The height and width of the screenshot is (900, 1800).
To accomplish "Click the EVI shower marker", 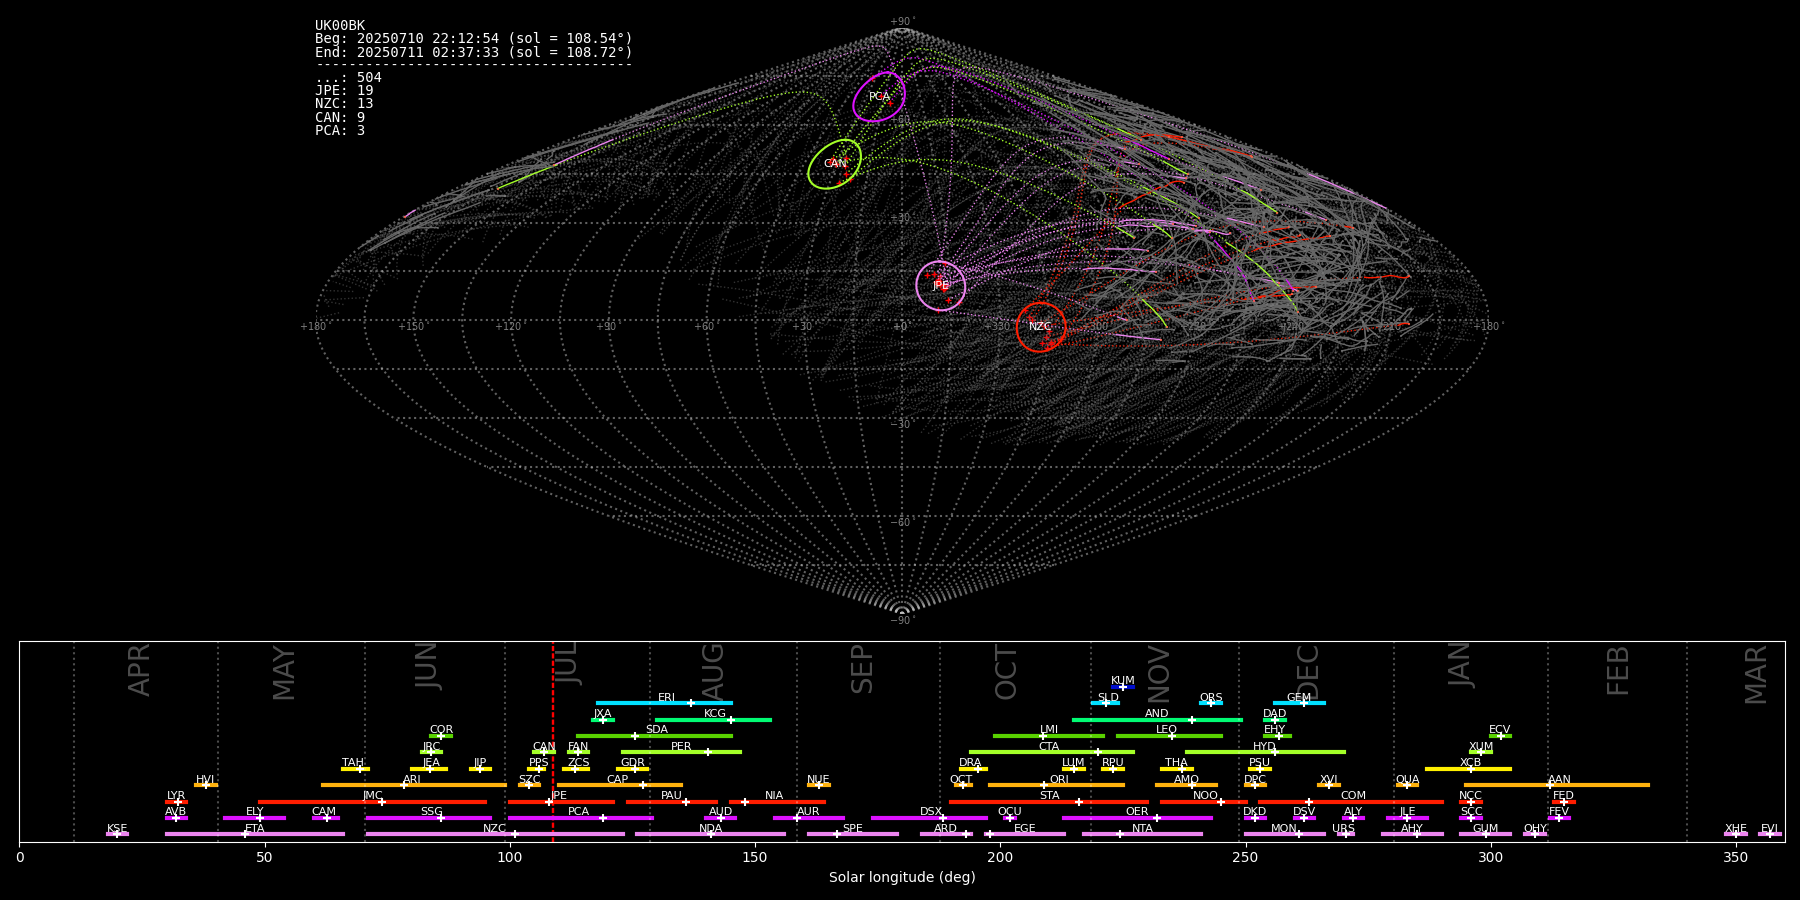I will click(1770, 834).
